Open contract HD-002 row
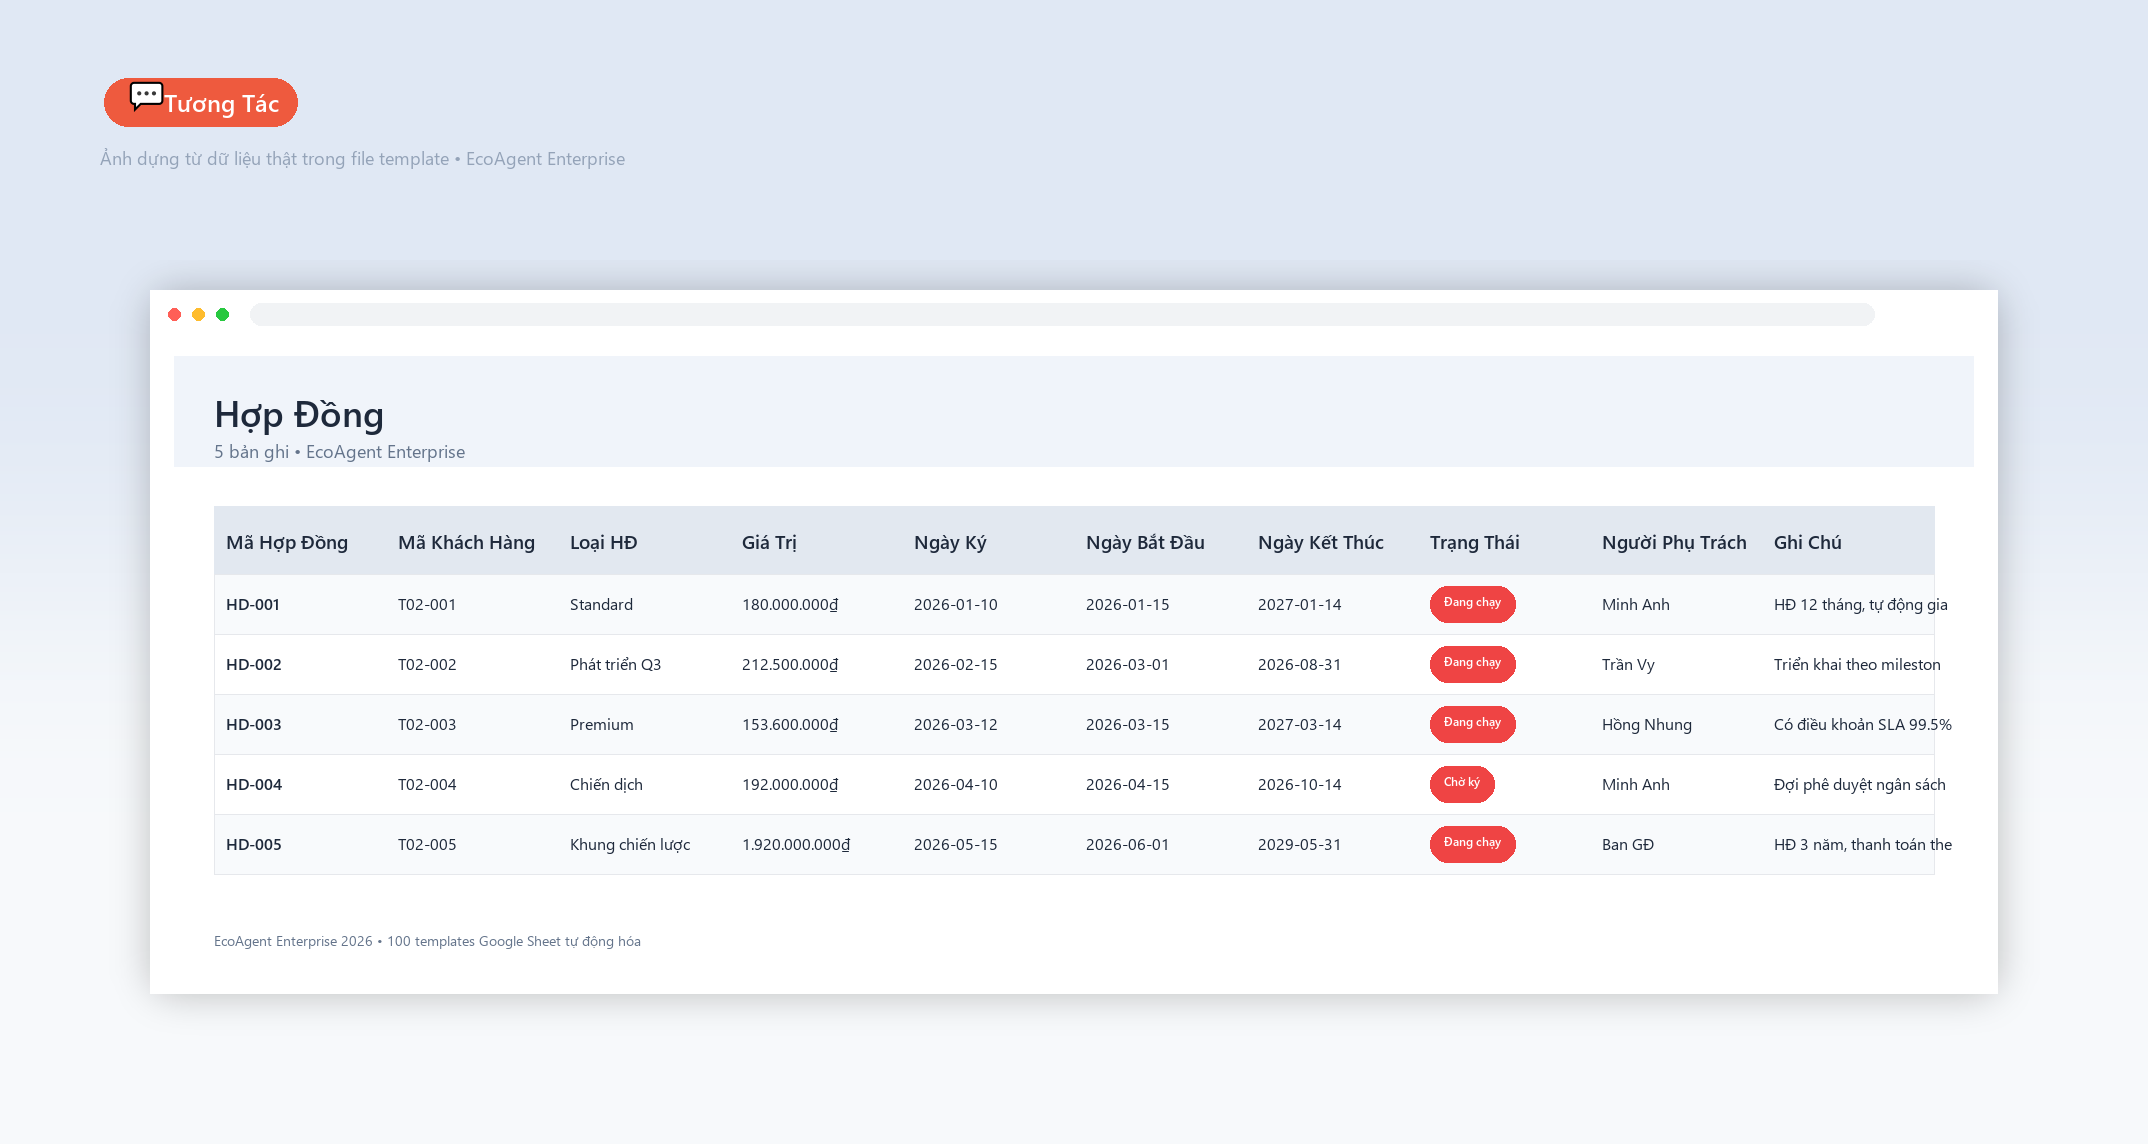 [x=1074, y=665]
